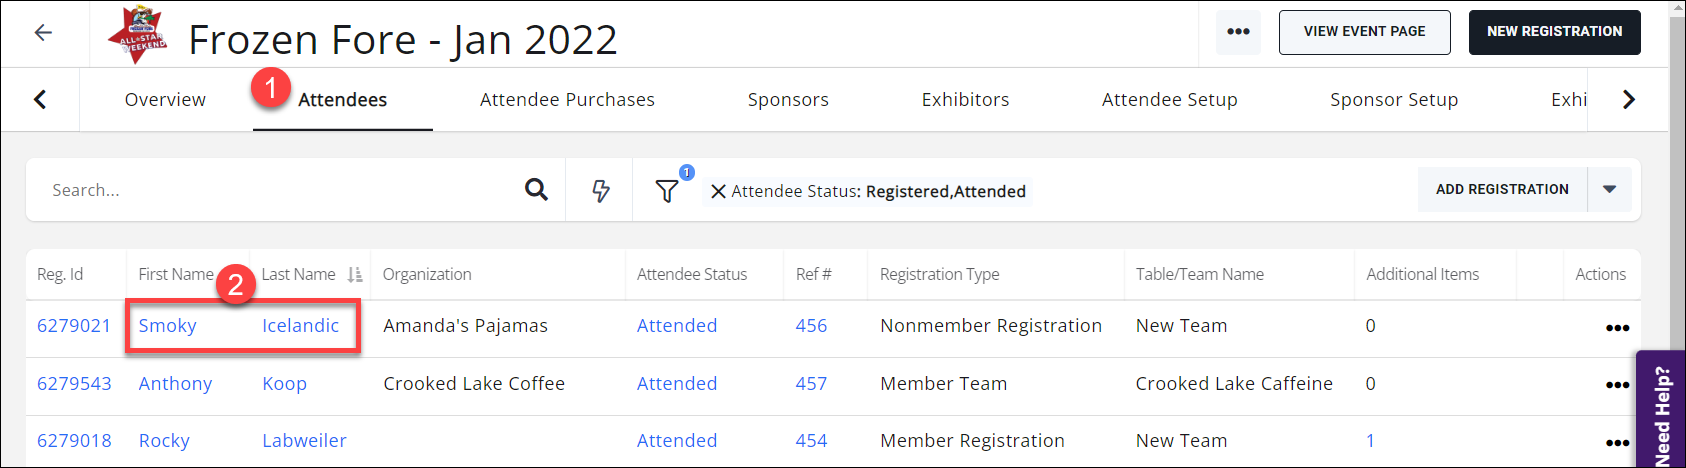Open registration ID 6279543 link
1686x468 pixels.
74,384
